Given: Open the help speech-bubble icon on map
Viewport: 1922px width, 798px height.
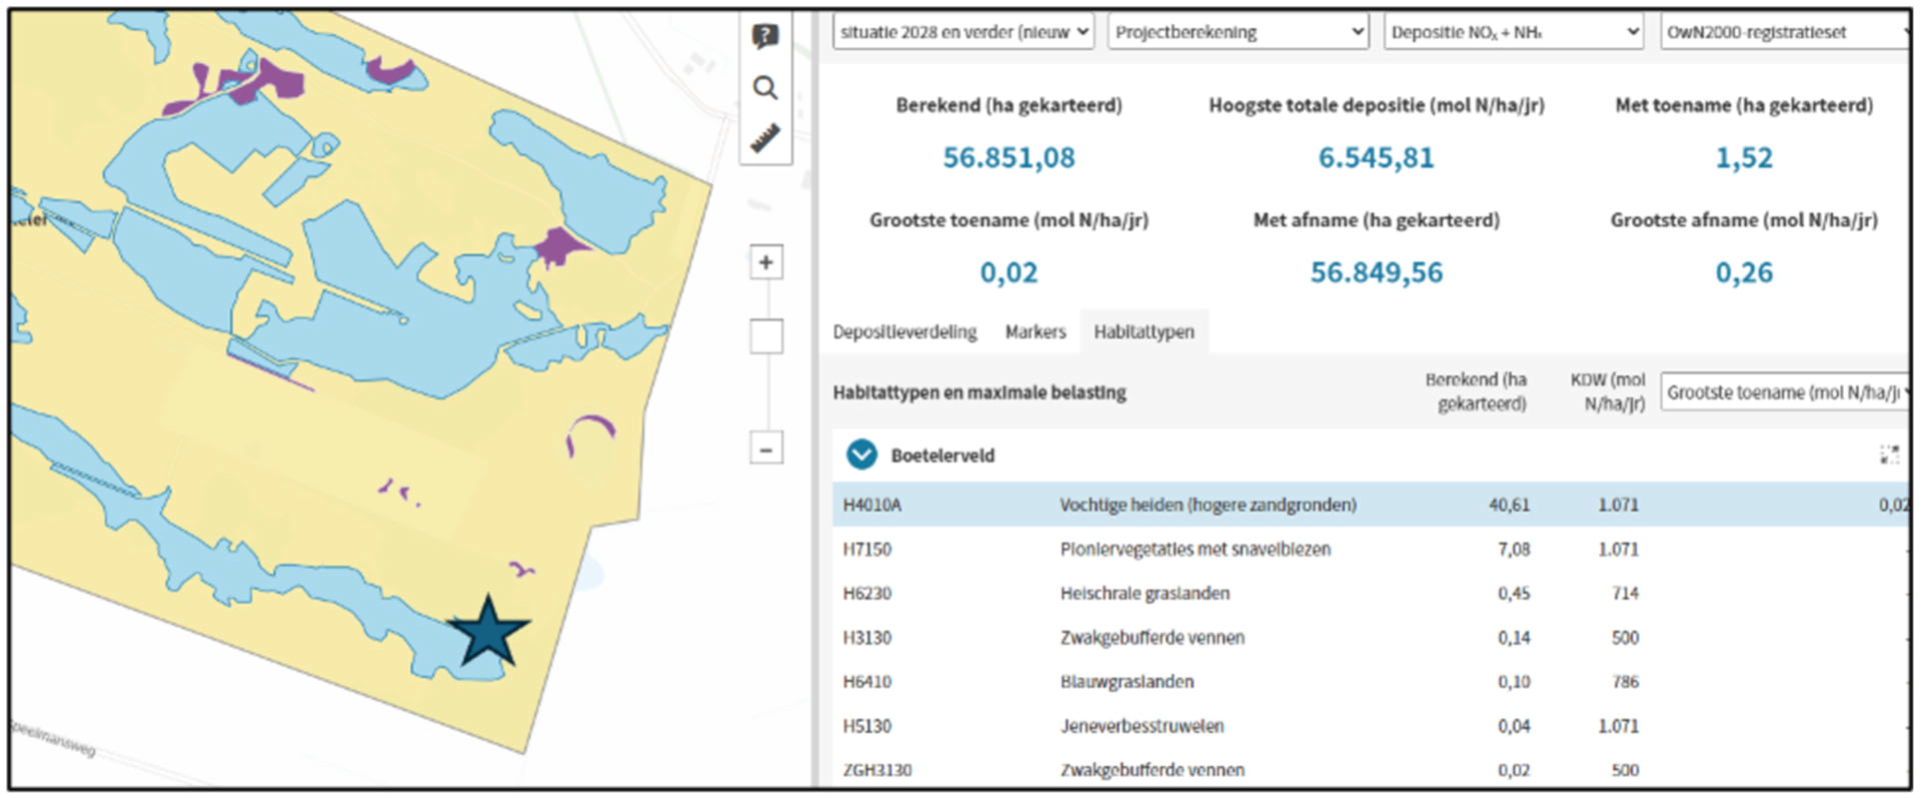Looking at the screenshot, I should click(x=765, y=37).
